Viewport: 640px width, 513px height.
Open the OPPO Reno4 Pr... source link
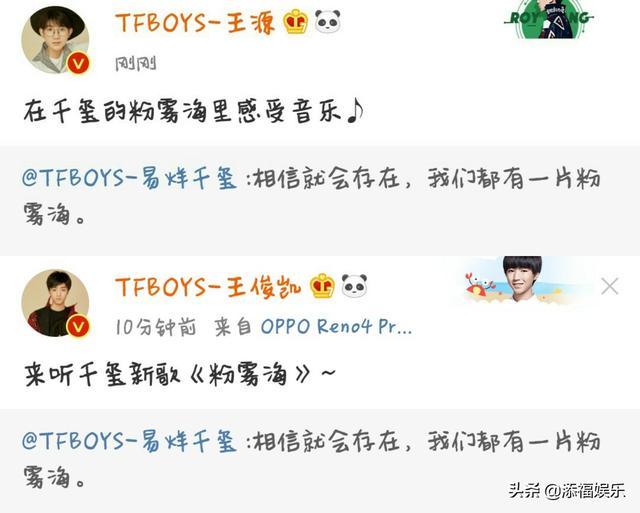pos(336,327)
